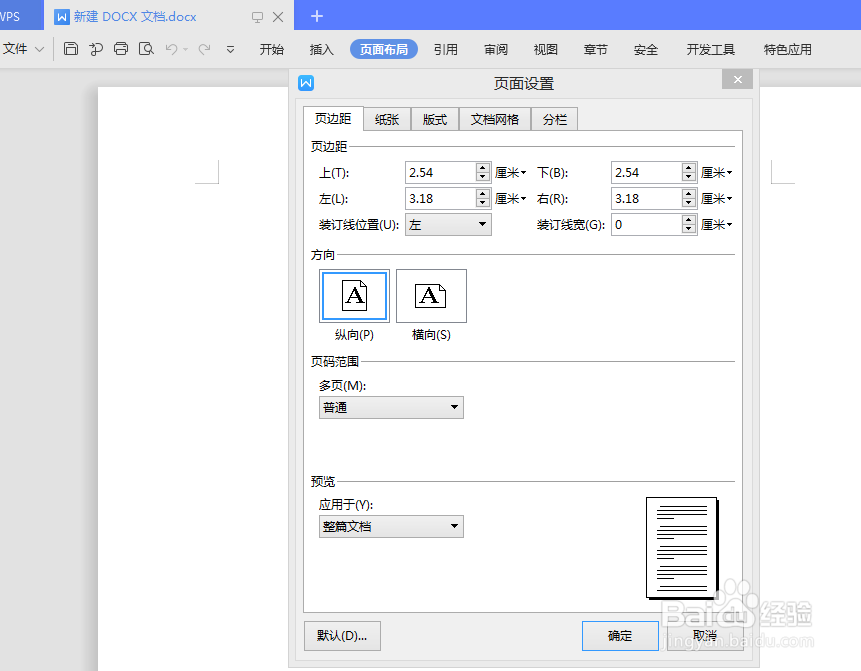
Task: Click the Redo icon
Action: point(203,48)
